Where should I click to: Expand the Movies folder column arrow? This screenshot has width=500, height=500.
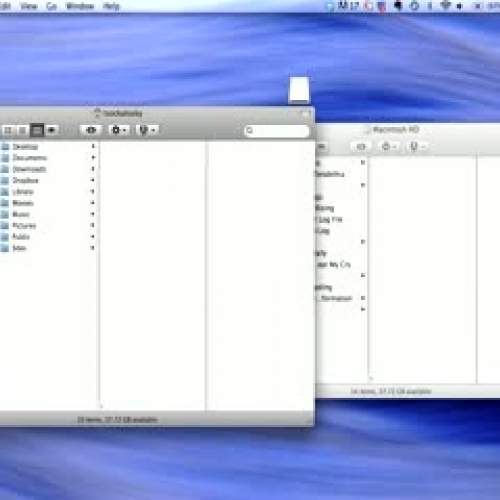pyautogui.click(x=93, y=203)
